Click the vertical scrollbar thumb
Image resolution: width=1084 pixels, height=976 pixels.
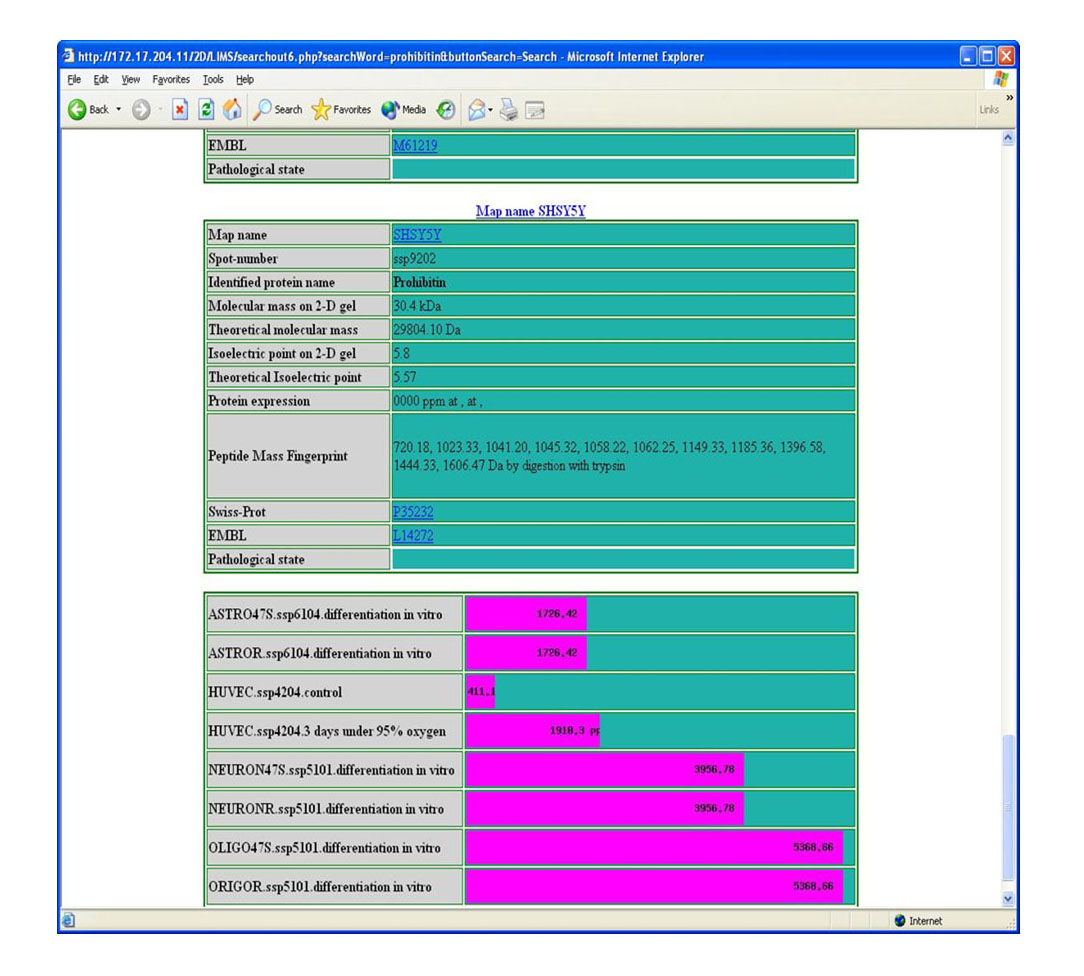pos(1008,807)
